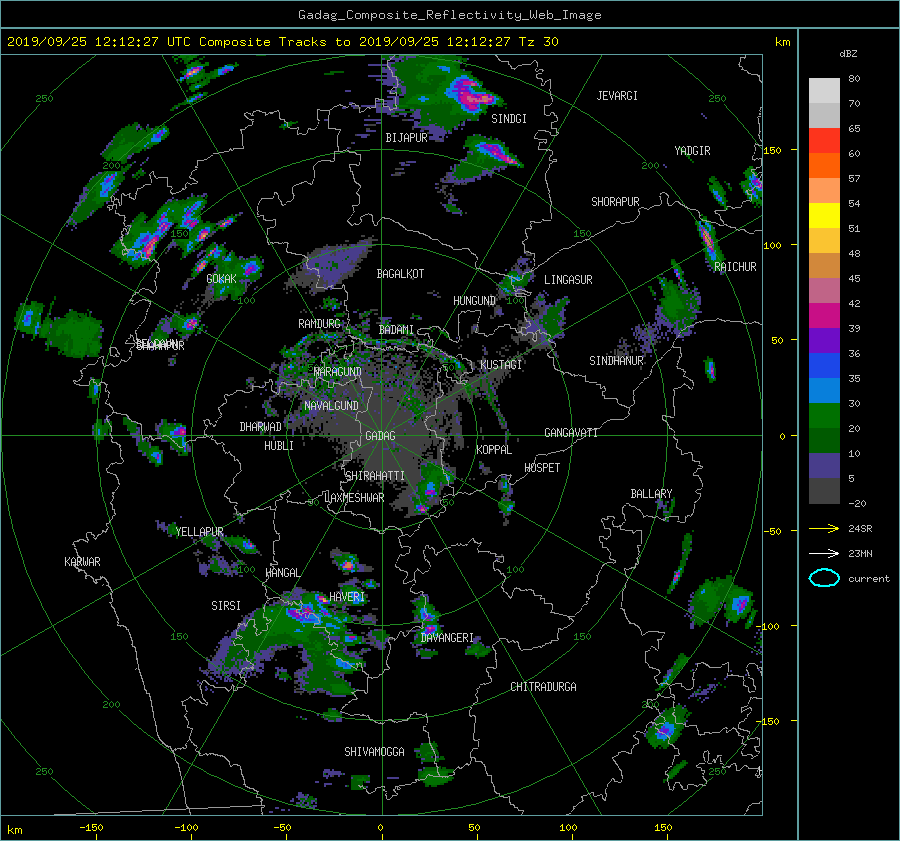900x841 pixels.
Task: Pick the bright green 20-30 dBZ swatch
Action: point(824,416)
